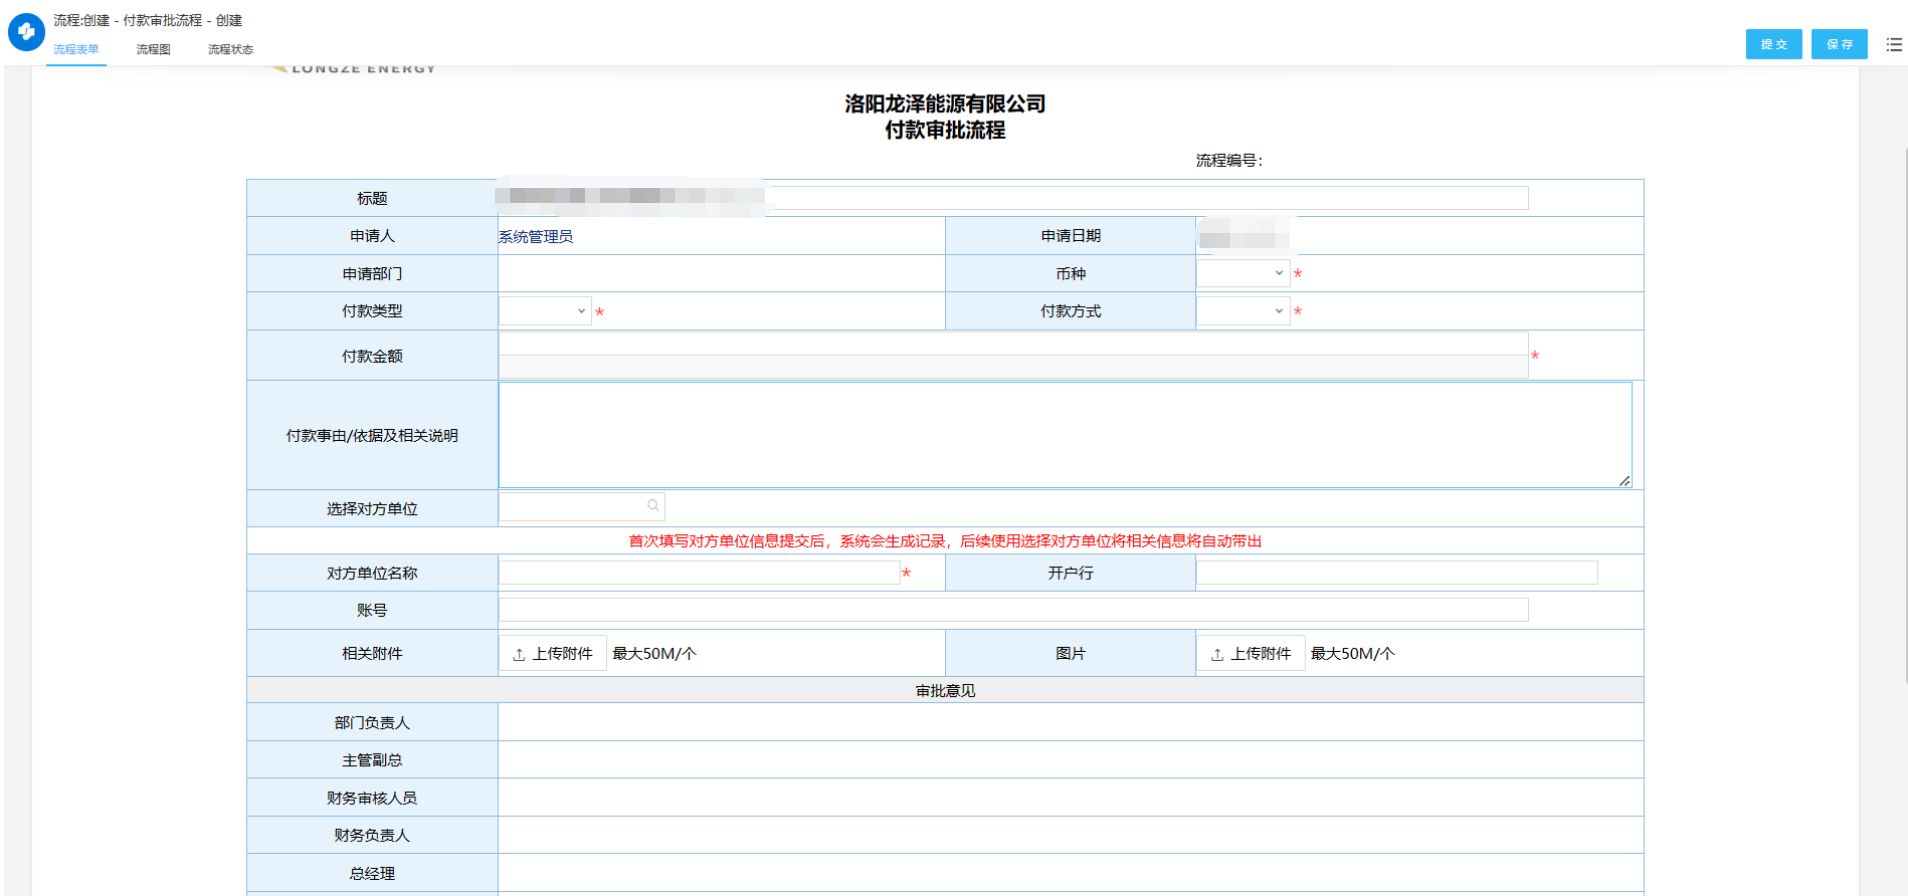Click the blue app logo icon
Screen dimensions: 1908x896
pyautogui.click(x=26, y=33)
